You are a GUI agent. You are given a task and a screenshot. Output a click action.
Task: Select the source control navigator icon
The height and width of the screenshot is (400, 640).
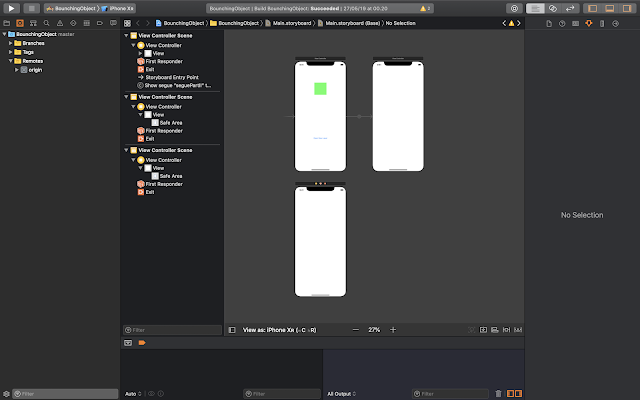20,23
